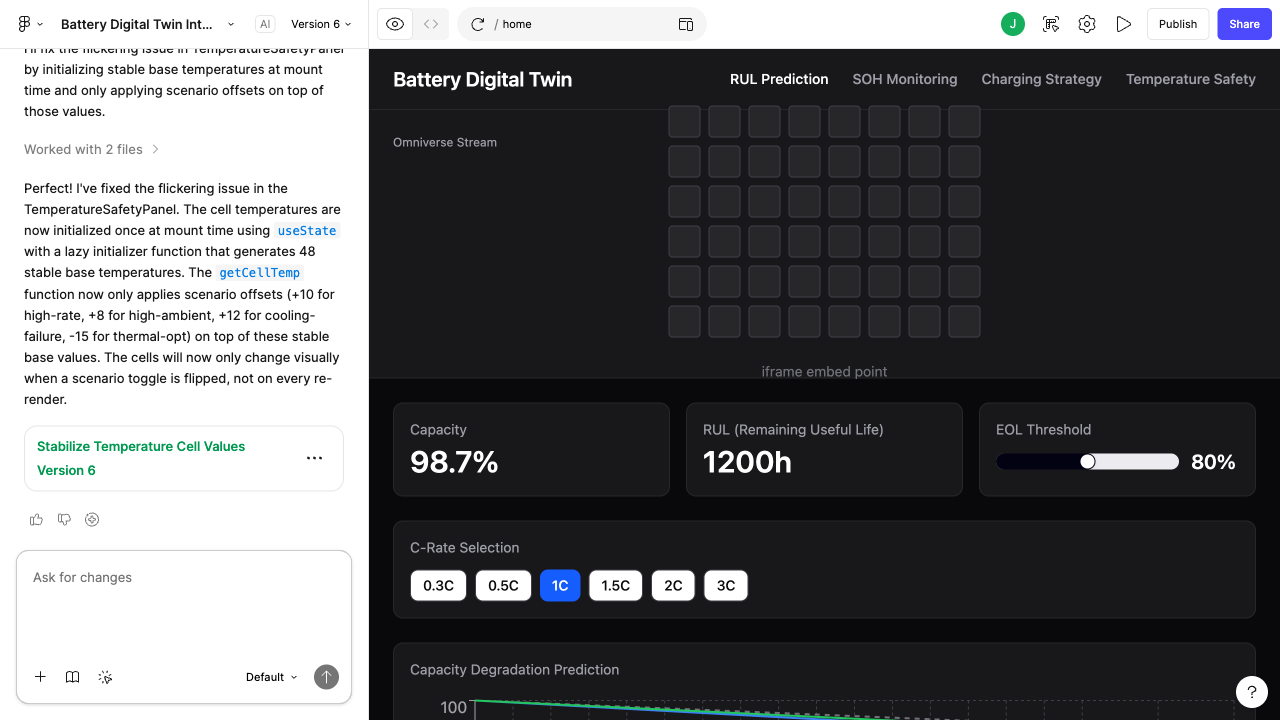Open the Stabilize Temperature Cell Values version card
This screenshot has height=720, width=1280.
[184, 458]
